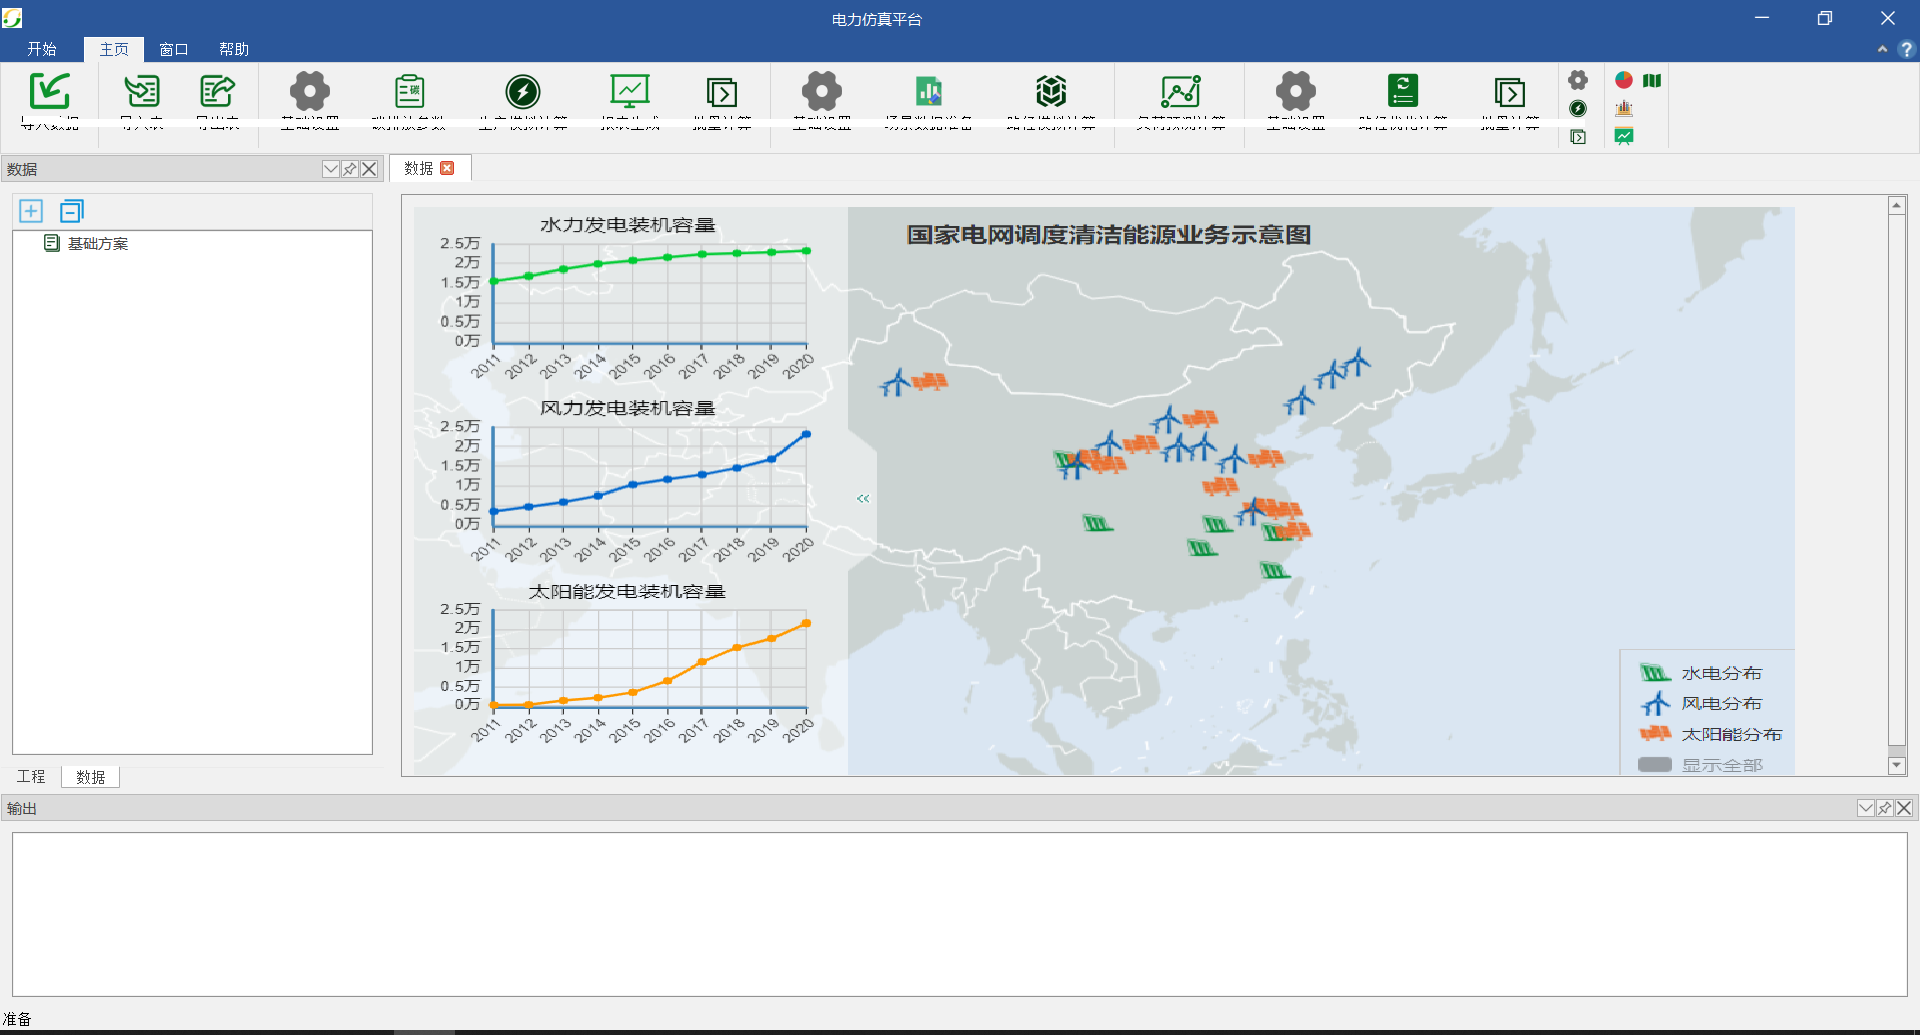Run the 路径模拟计算 cube icon

coord(1051,91)
